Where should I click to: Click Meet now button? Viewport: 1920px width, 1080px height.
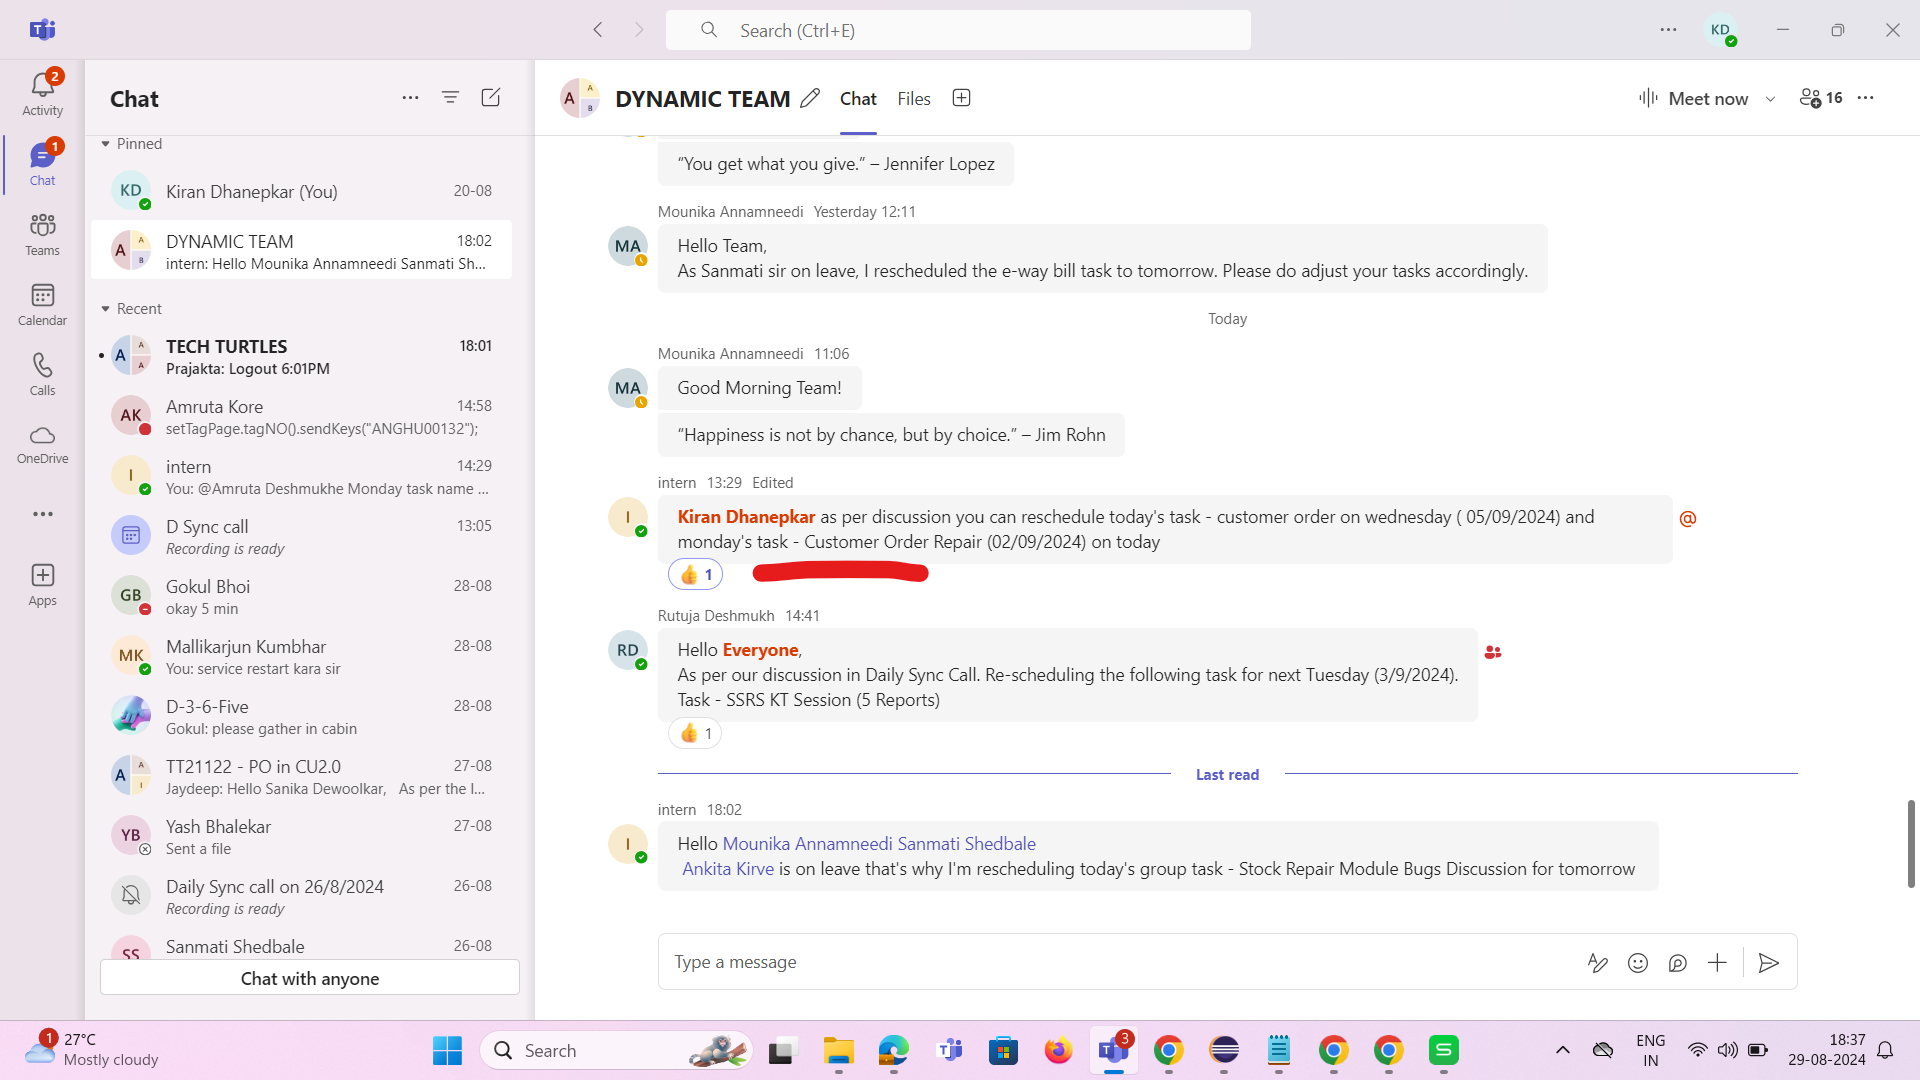(x=1694, y=98)
